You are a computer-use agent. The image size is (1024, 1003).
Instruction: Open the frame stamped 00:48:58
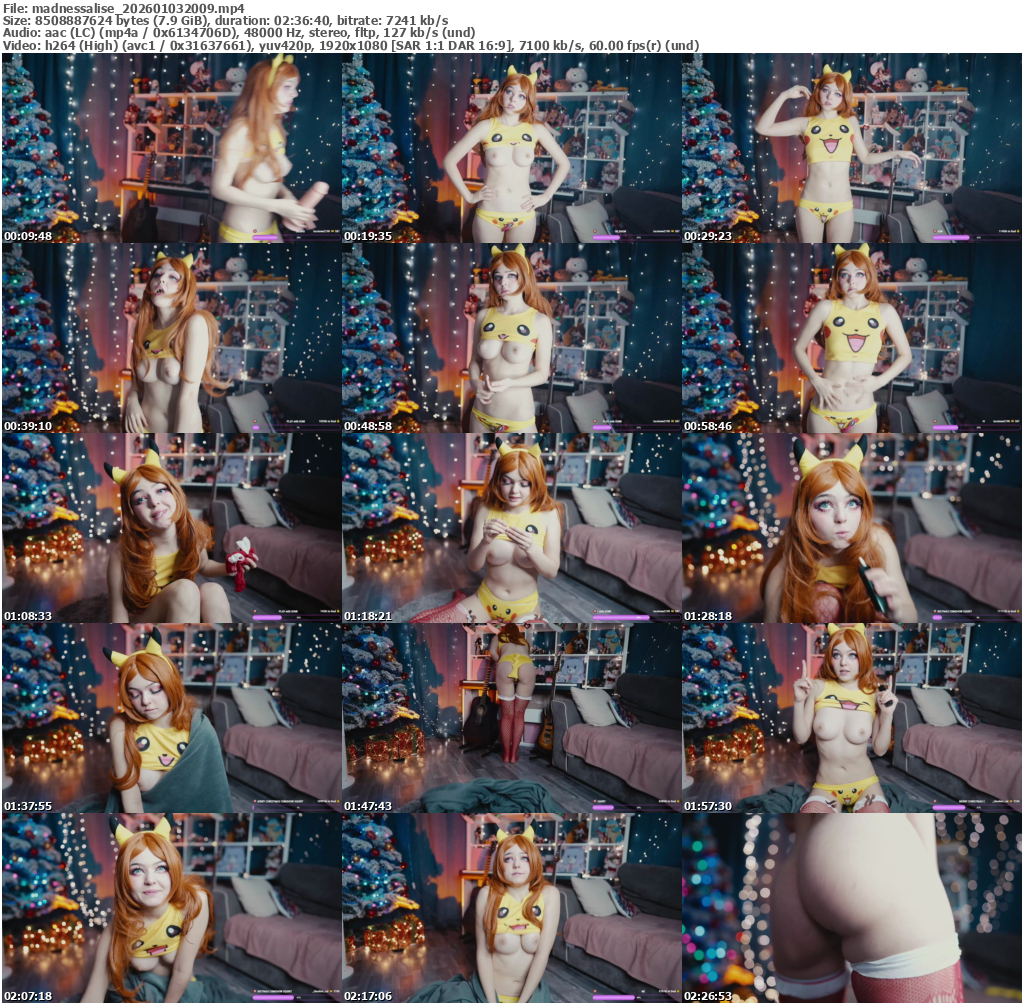point(511,338)
